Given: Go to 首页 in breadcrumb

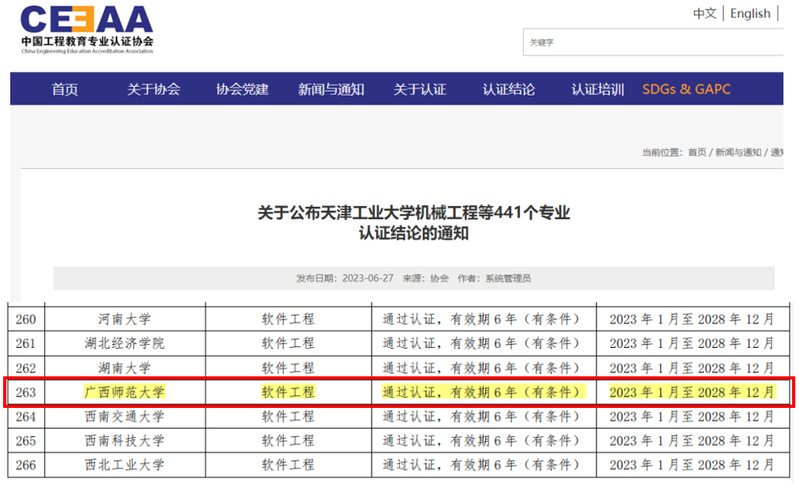Looking at the screenshot, I should tap(697, 152).
